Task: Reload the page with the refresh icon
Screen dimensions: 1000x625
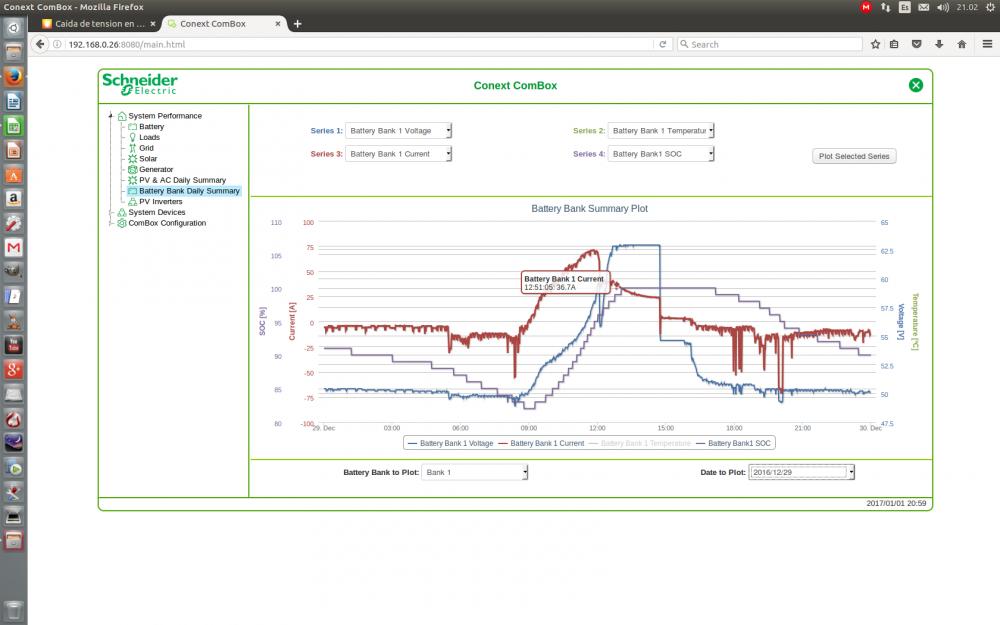Action: (x=663, y=44)
